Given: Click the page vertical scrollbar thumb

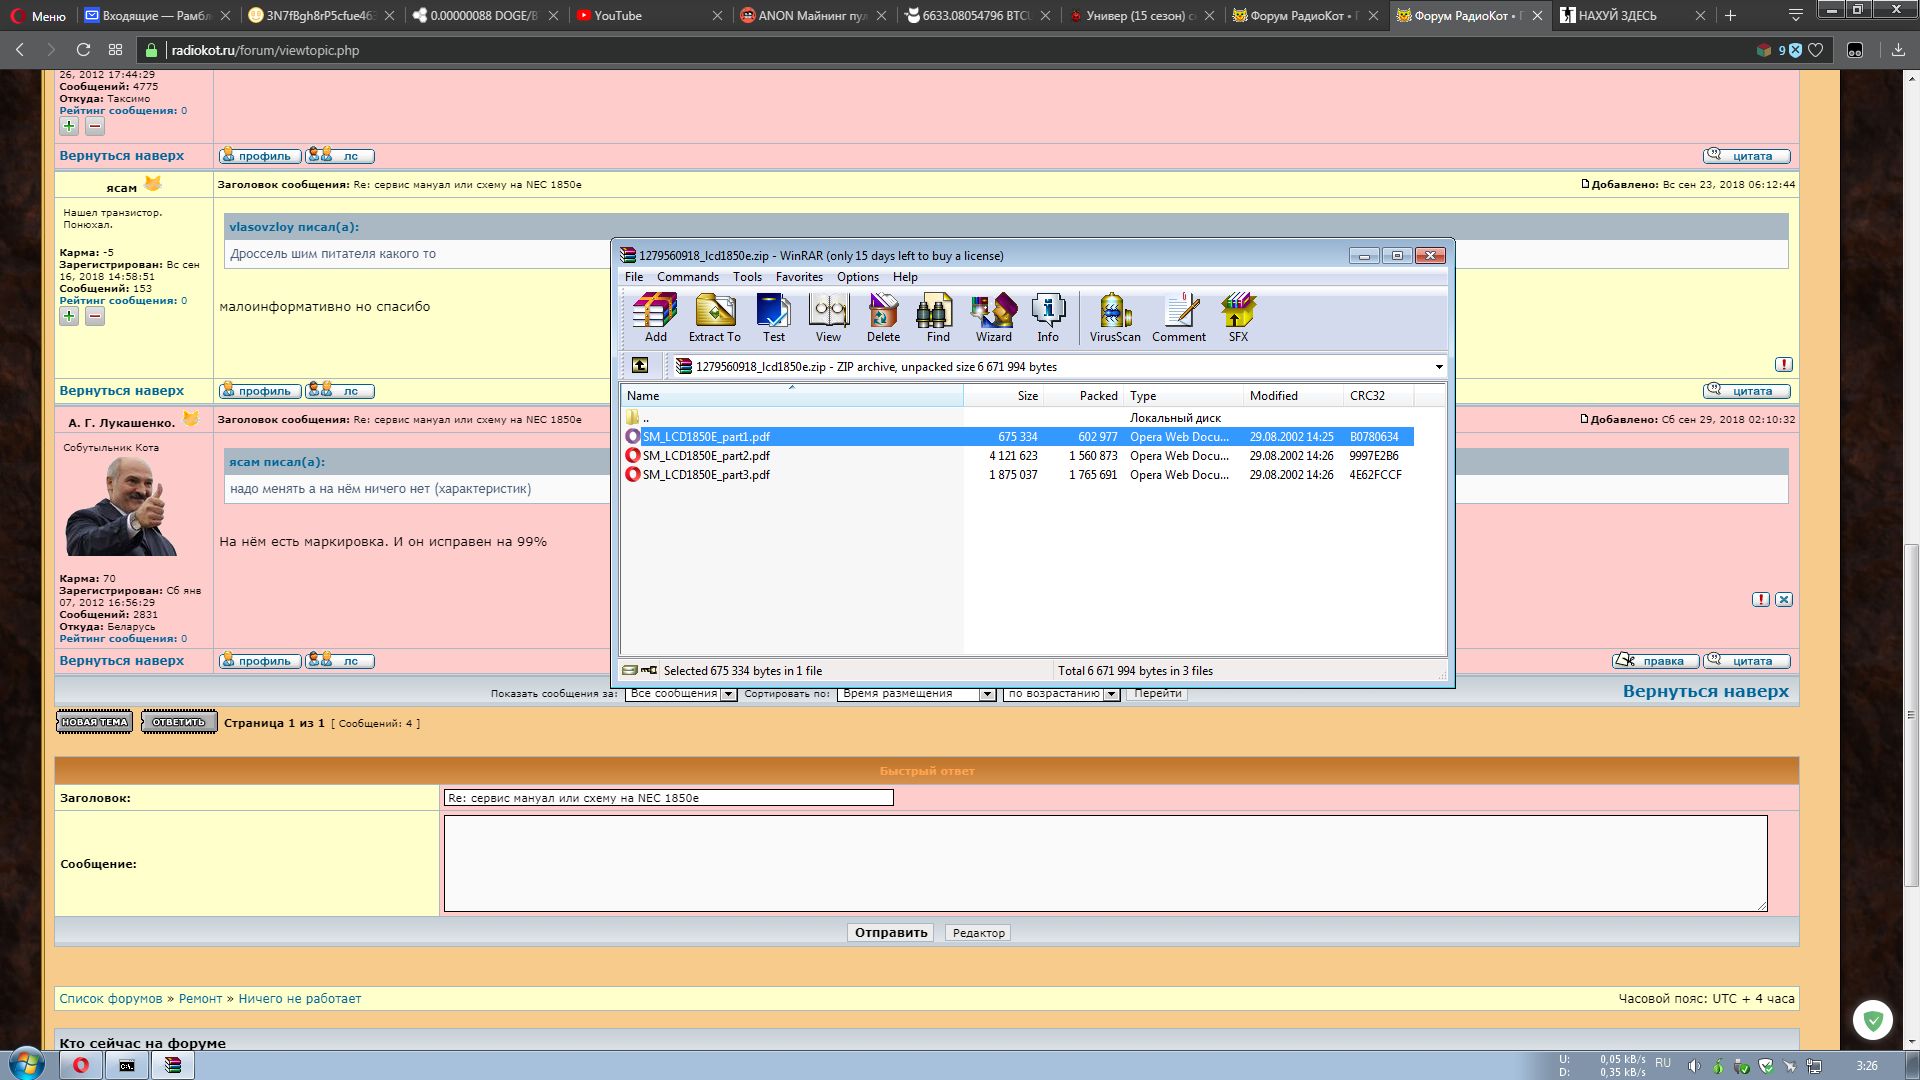Looking at the screenshot, I should tap(1911, 715).
